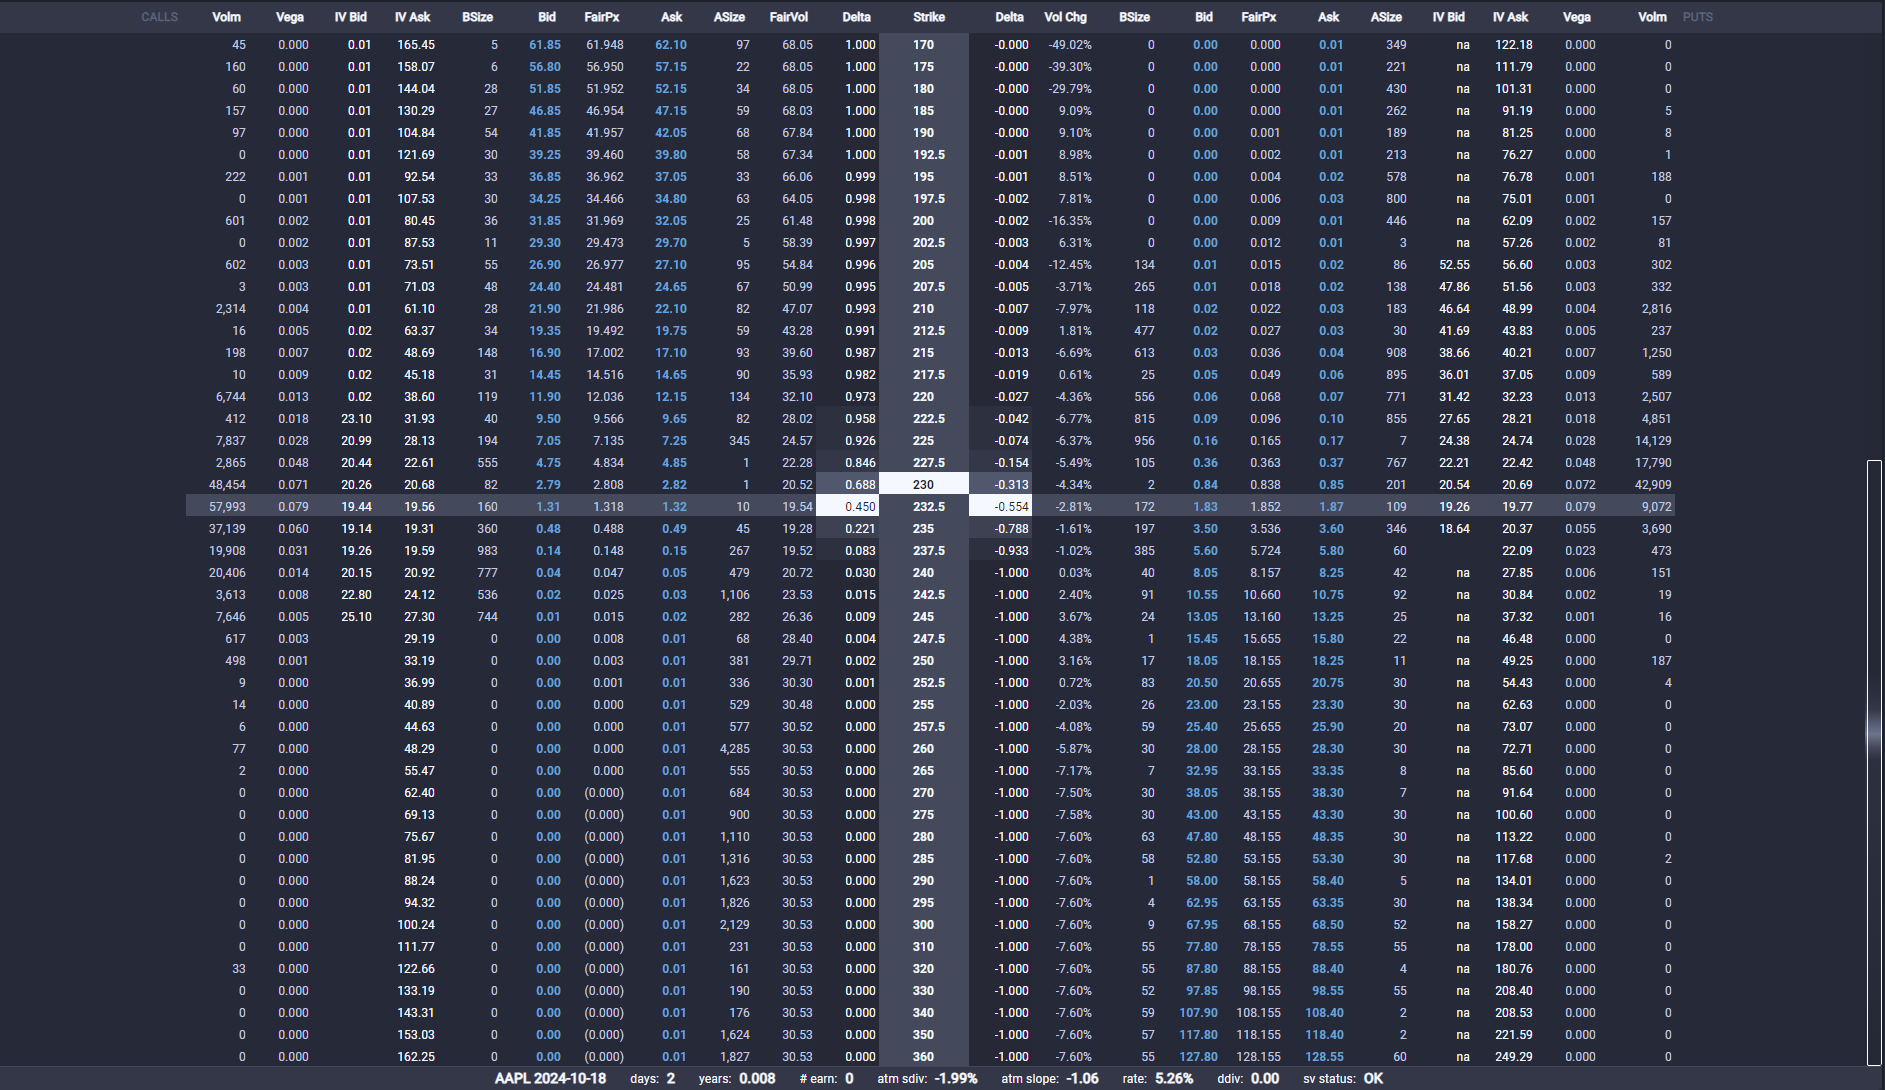Click AAPL 2024-10-18 expiry label

[550, 1079]
